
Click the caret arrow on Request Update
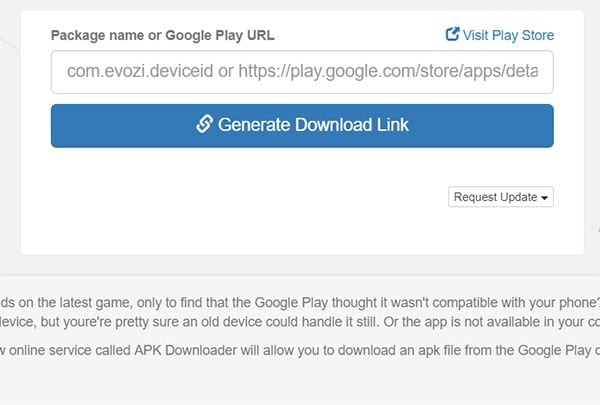[x=544, y=198]
